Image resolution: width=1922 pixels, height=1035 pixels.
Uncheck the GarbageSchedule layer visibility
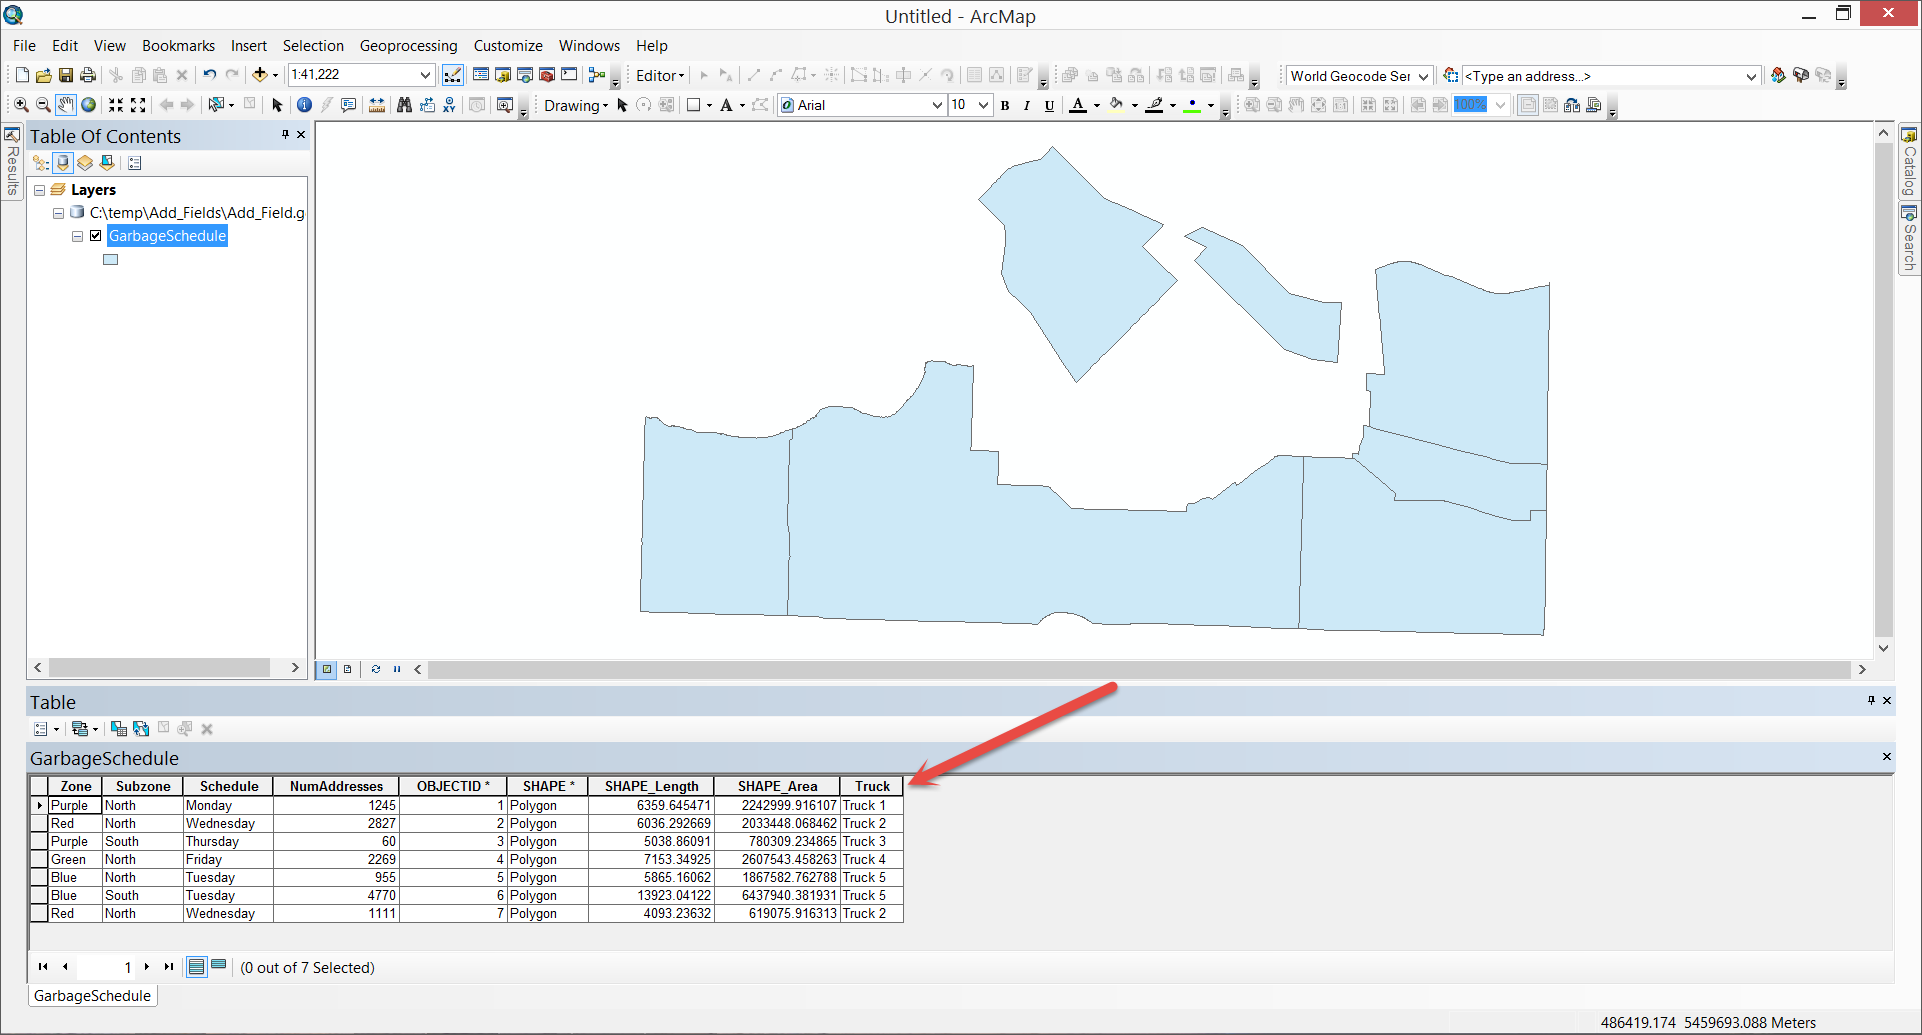96,235
